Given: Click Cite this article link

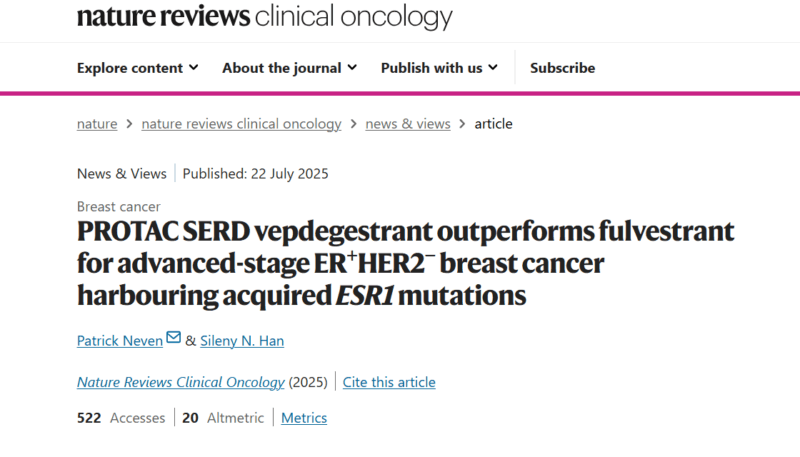Looking at the screenshot, I should coord(389,382).
